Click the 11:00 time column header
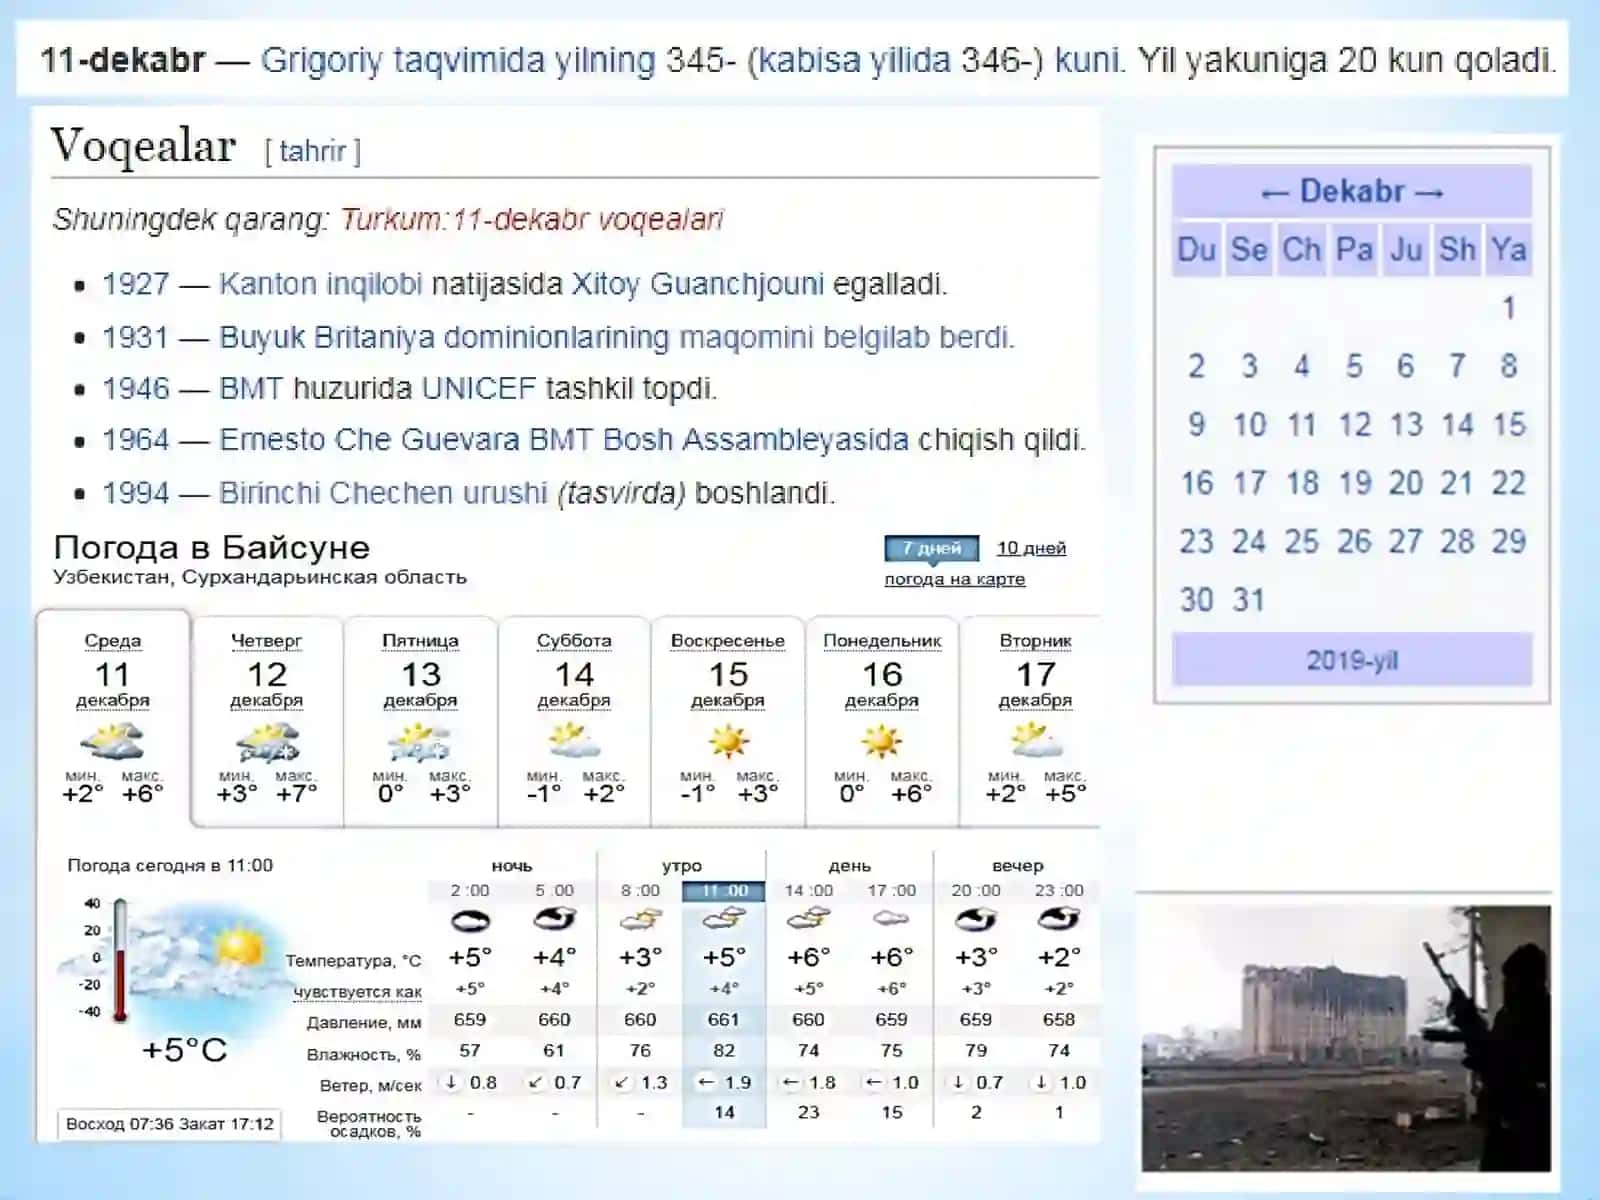 (724, 890)
